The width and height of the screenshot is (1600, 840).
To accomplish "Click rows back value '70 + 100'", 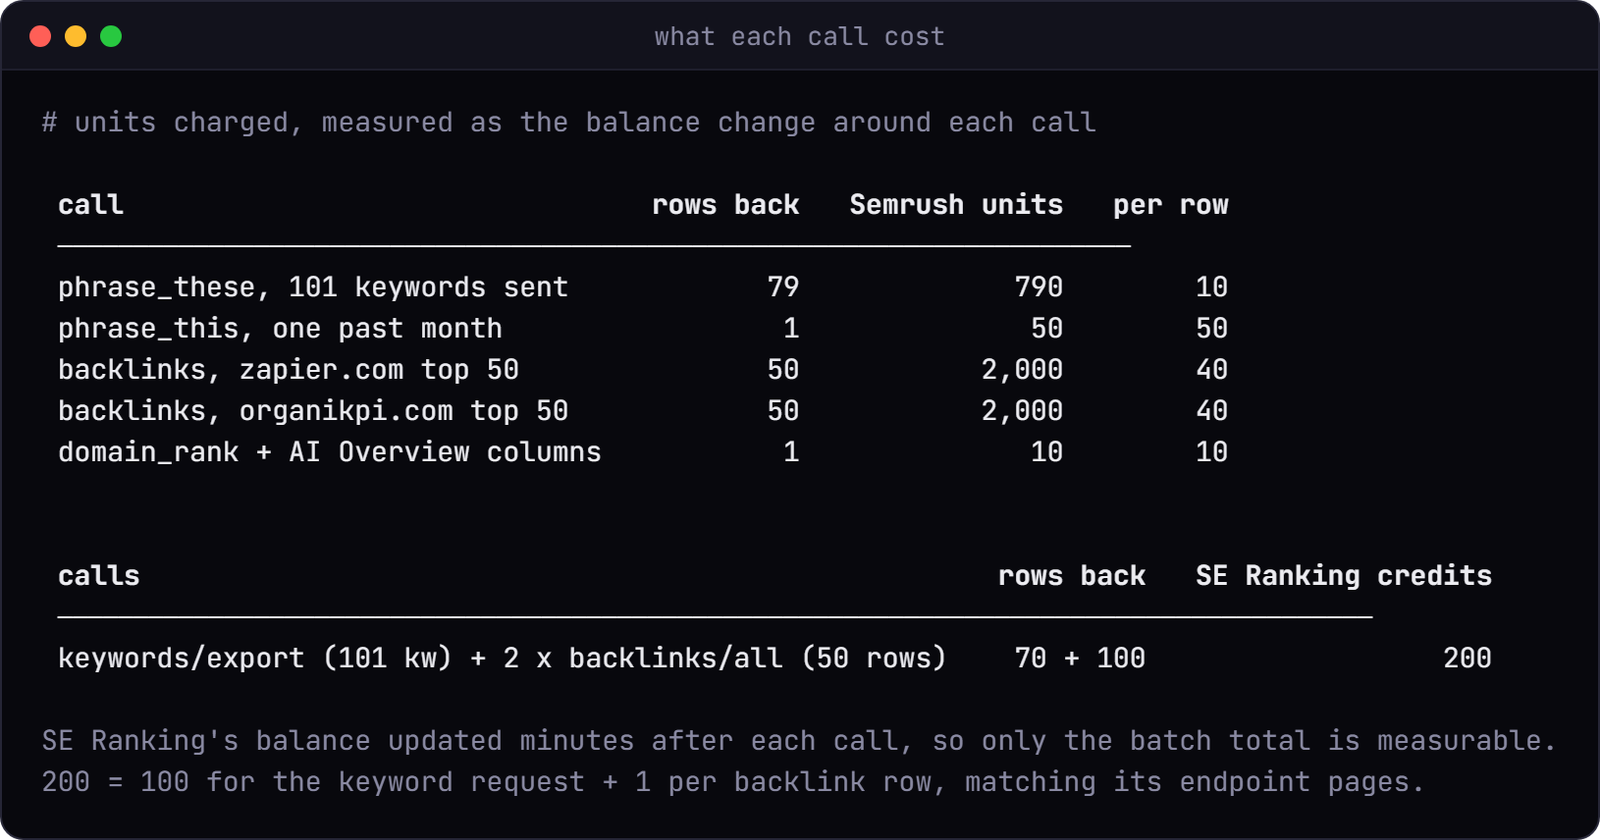I will pos(1080,658).
